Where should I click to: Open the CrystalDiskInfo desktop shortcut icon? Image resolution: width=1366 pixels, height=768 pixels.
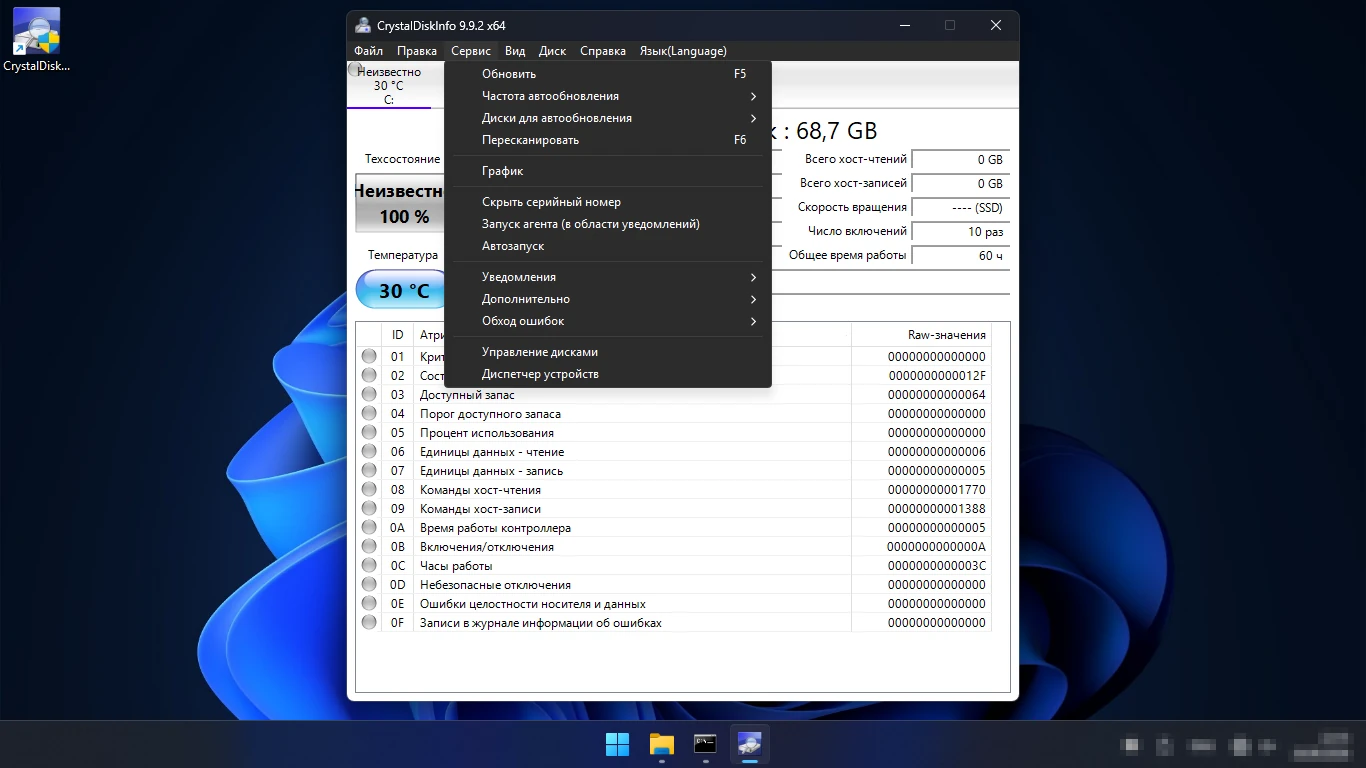click(x=36, y=40)
